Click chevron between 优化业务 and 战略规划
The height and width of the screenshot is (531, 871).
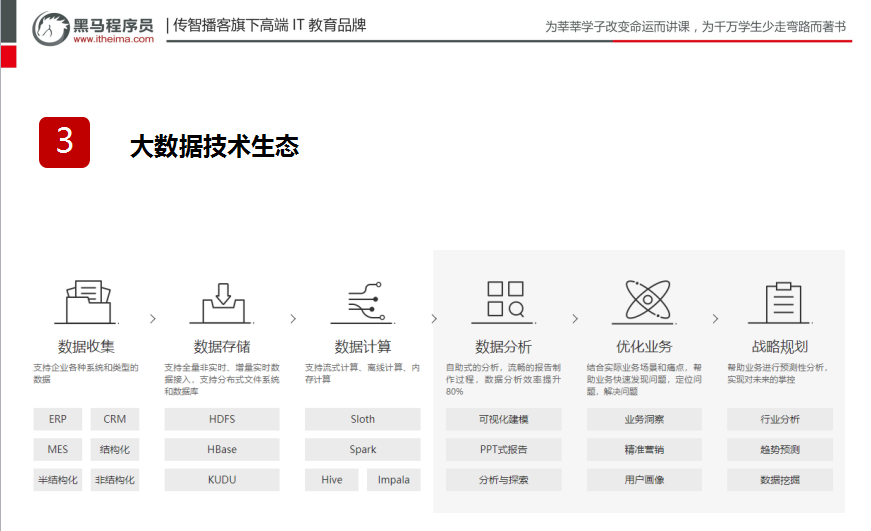click(x=715, y=319)
